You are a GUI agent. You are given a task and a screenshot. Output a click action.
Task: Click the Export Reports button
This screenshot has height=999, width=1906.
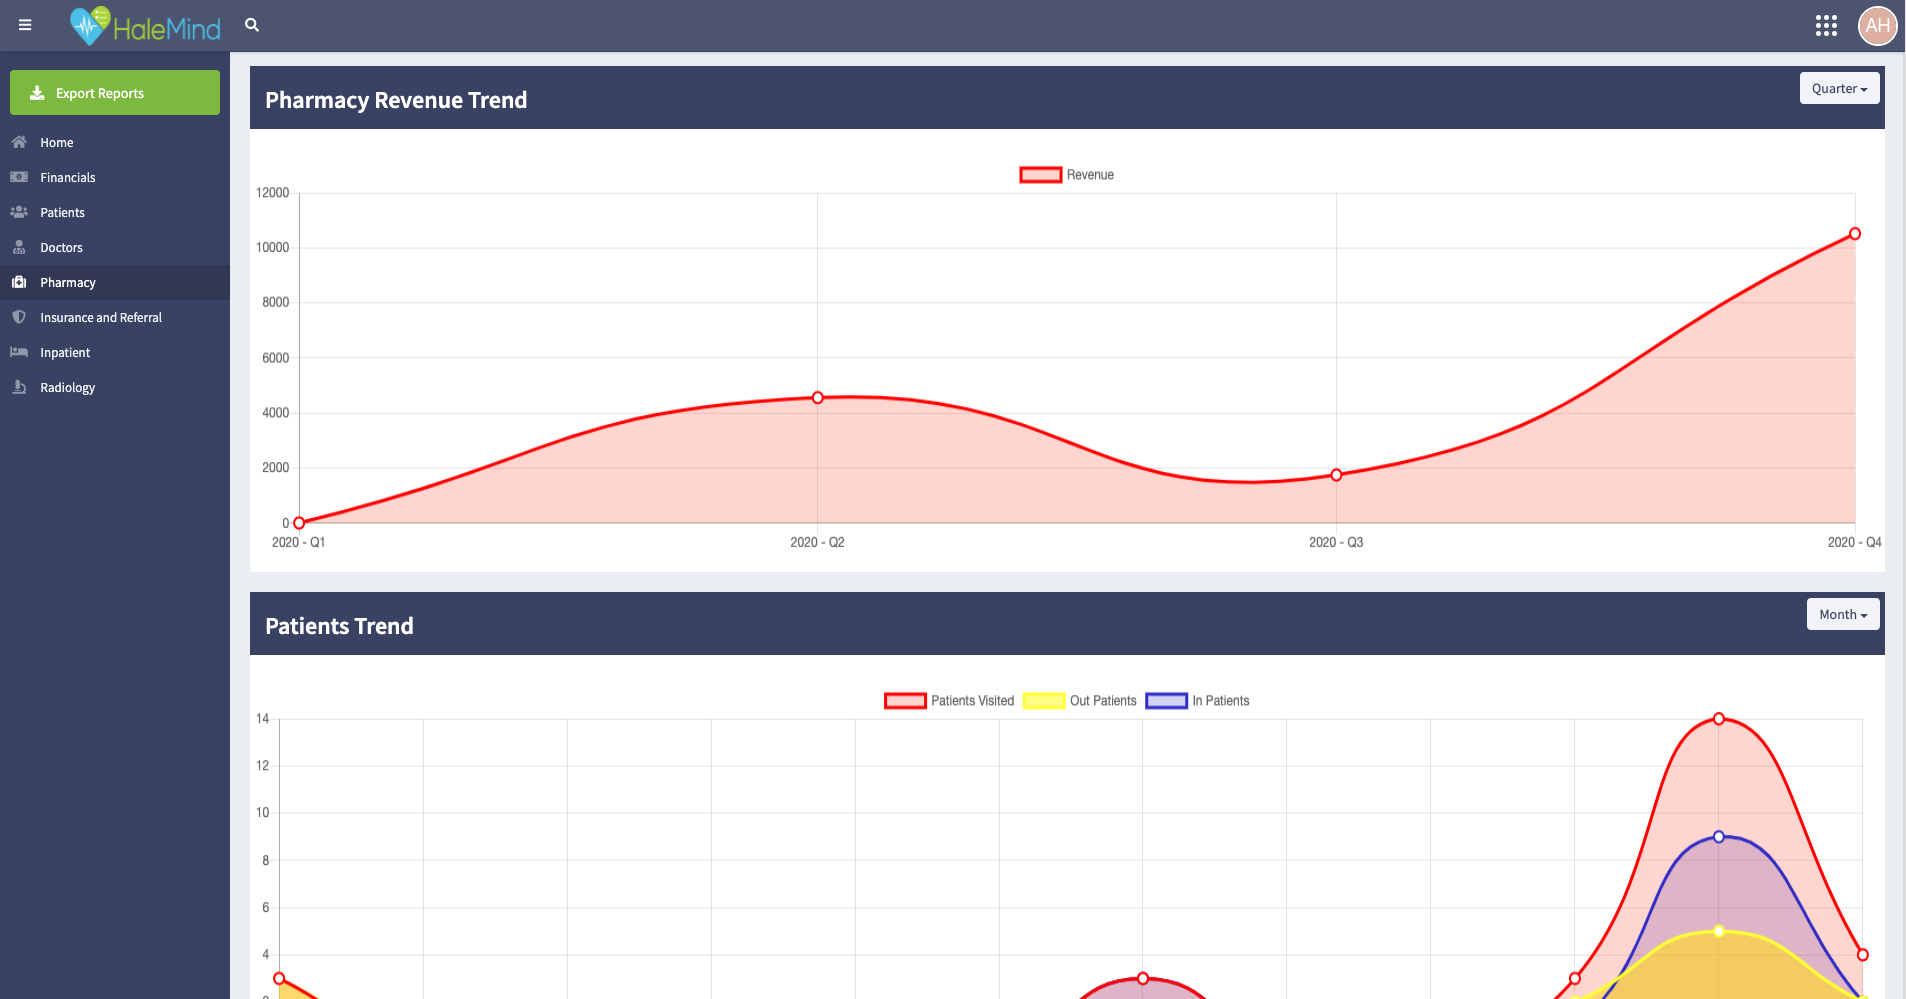pos(115,92)
